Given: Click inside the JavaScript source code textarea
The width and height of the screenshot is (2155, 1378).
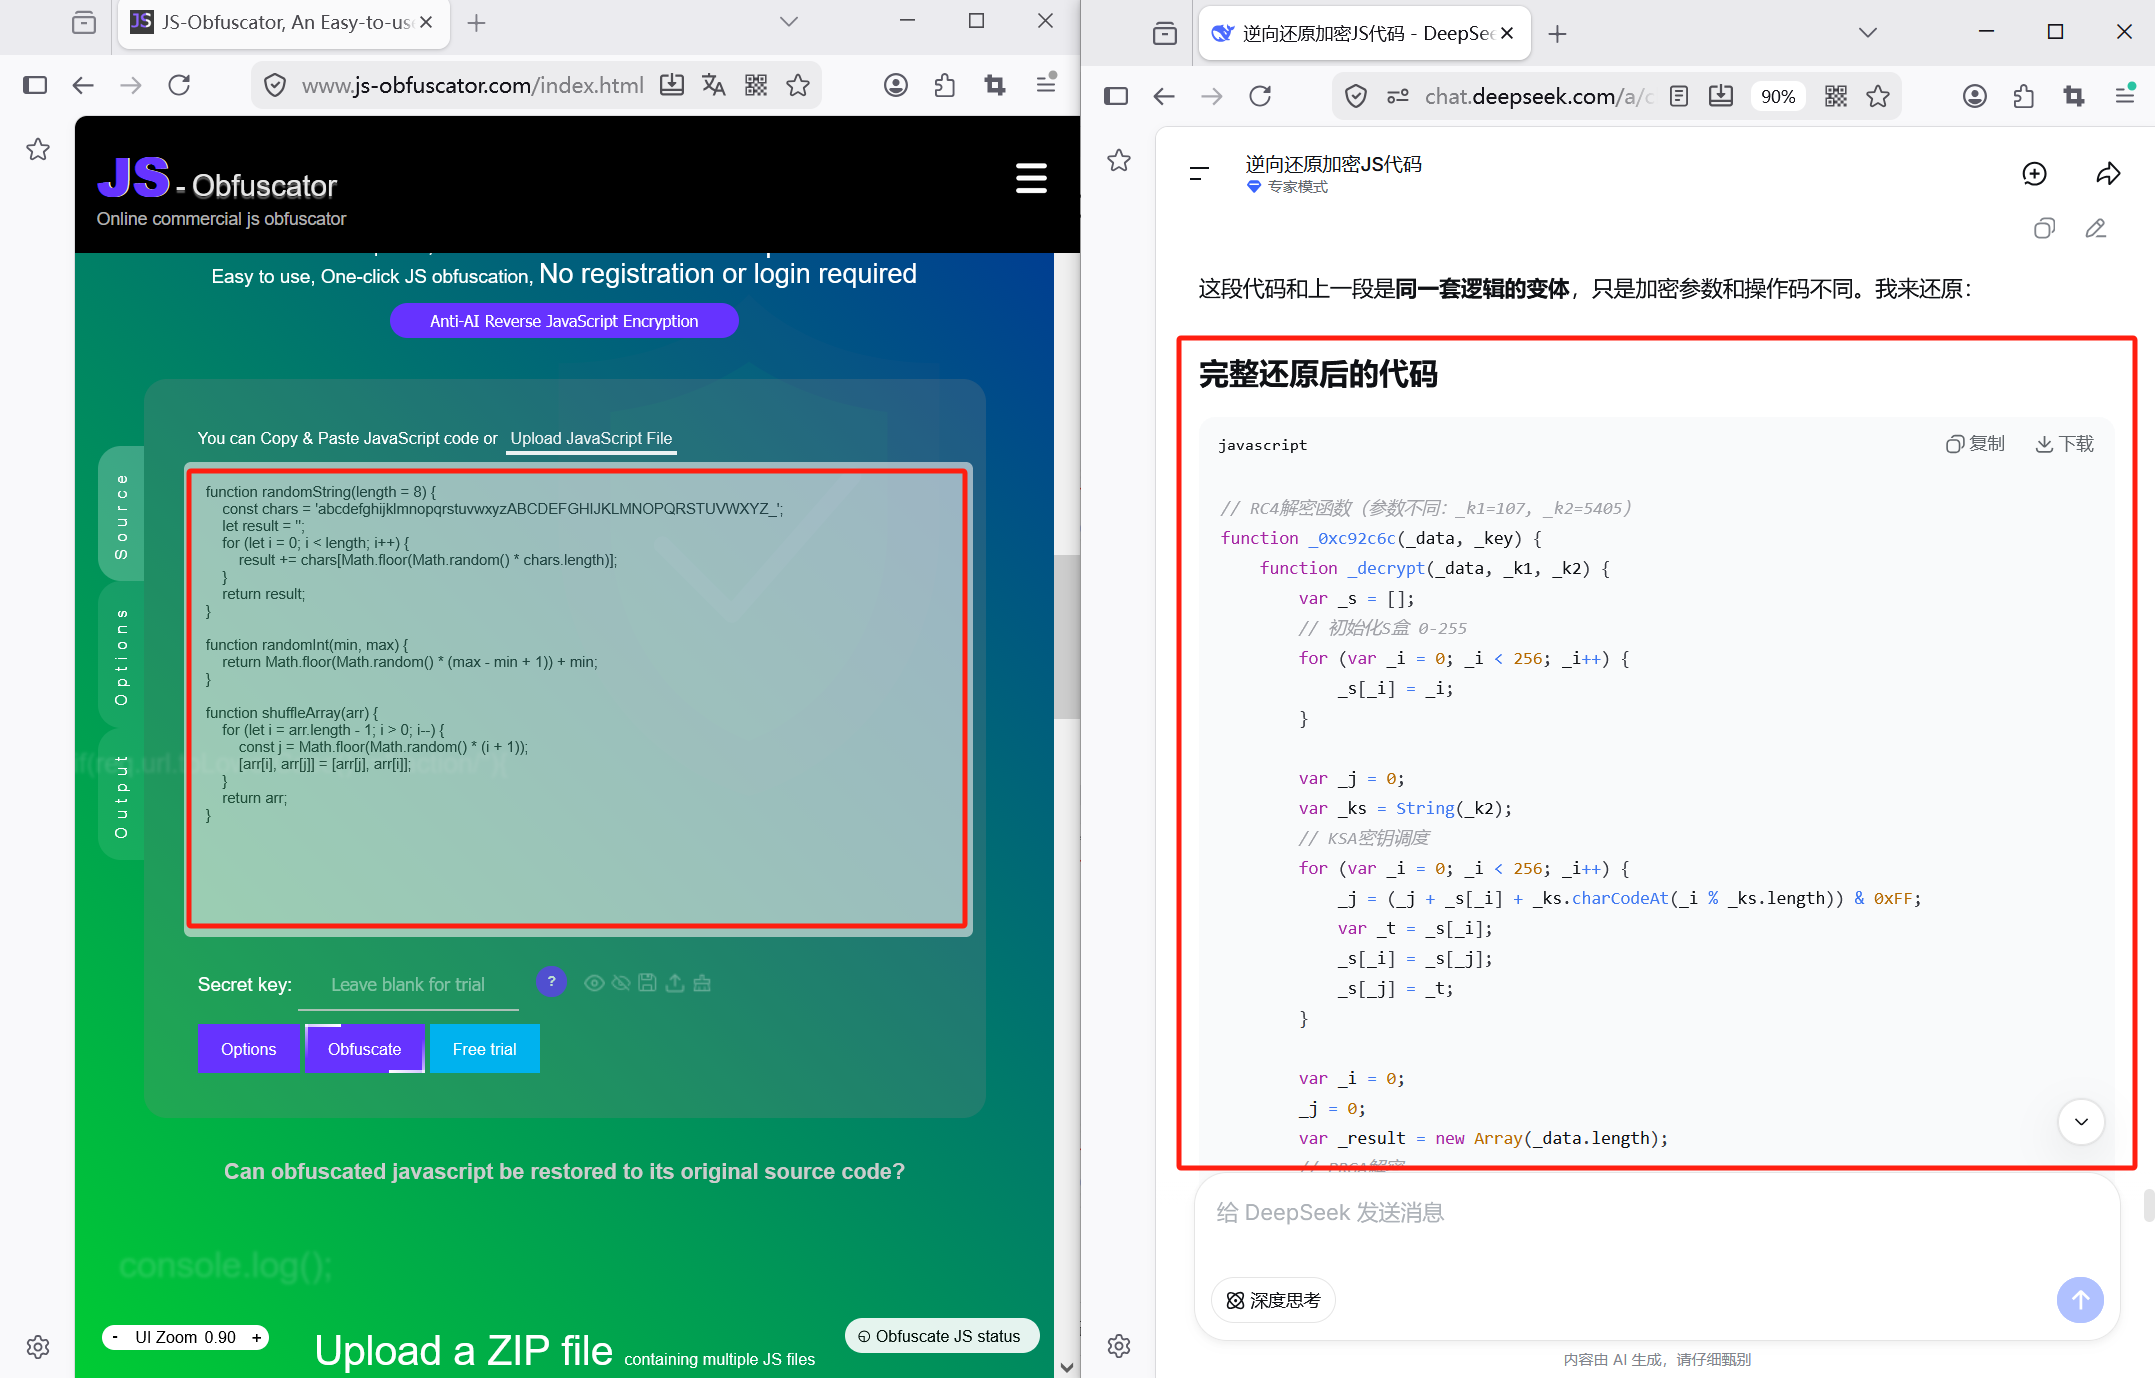Looking at the screenshot, I should coord(578,698).
